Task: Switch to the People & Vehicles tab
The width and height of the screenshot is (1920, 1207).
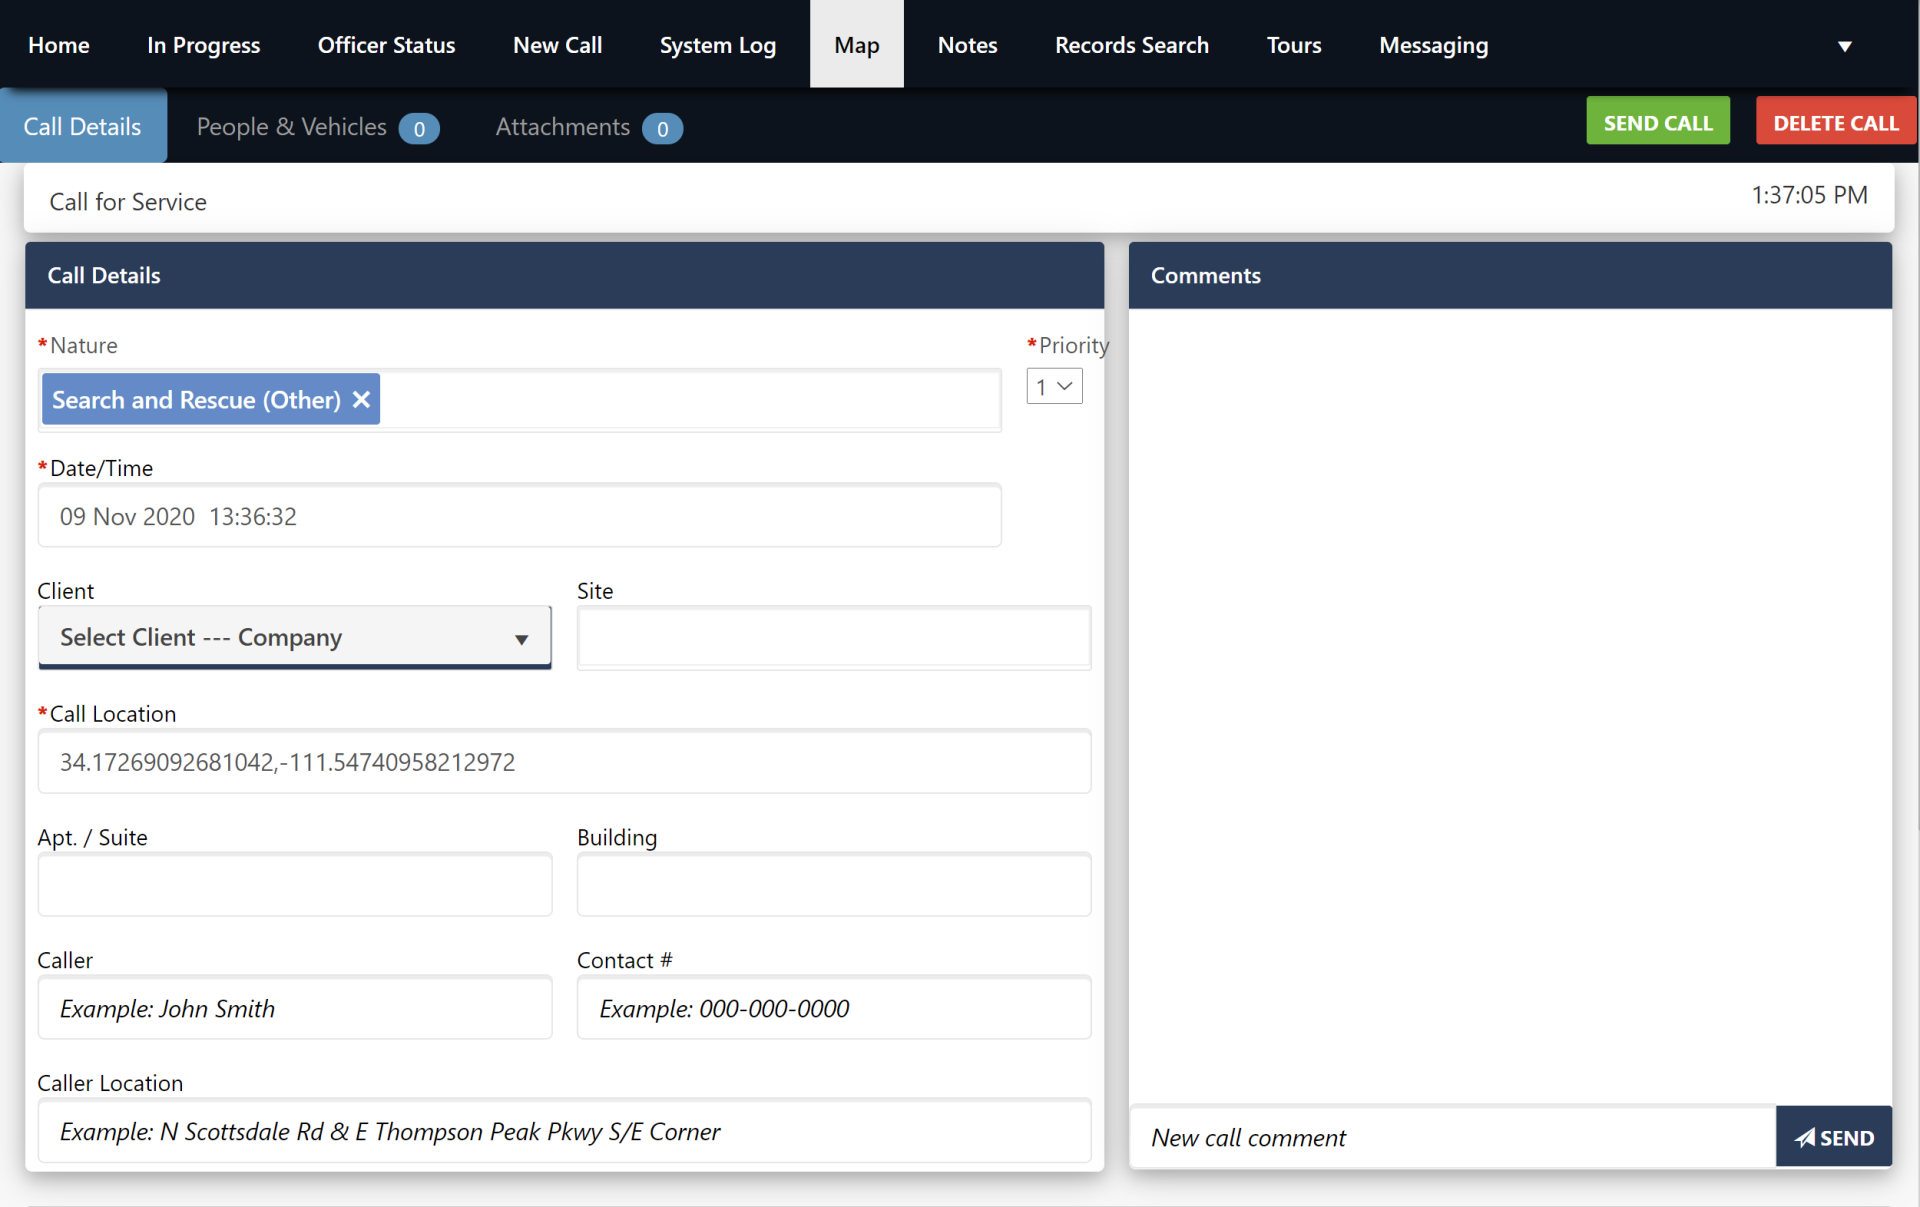Action: (291, 127)
